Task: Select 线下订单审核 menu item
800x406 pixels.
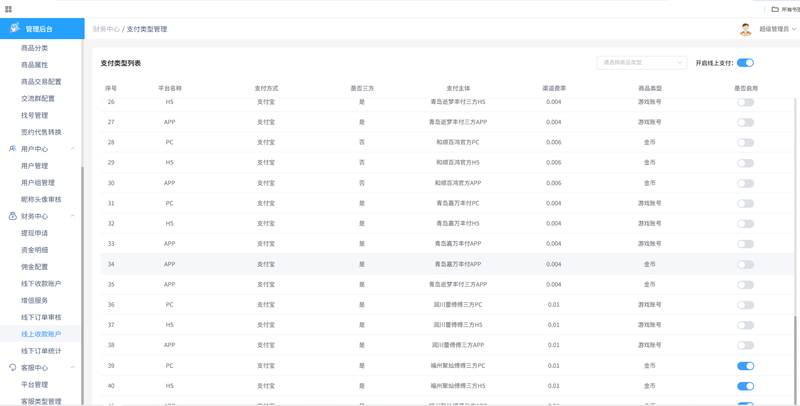Action: point(41,317)
